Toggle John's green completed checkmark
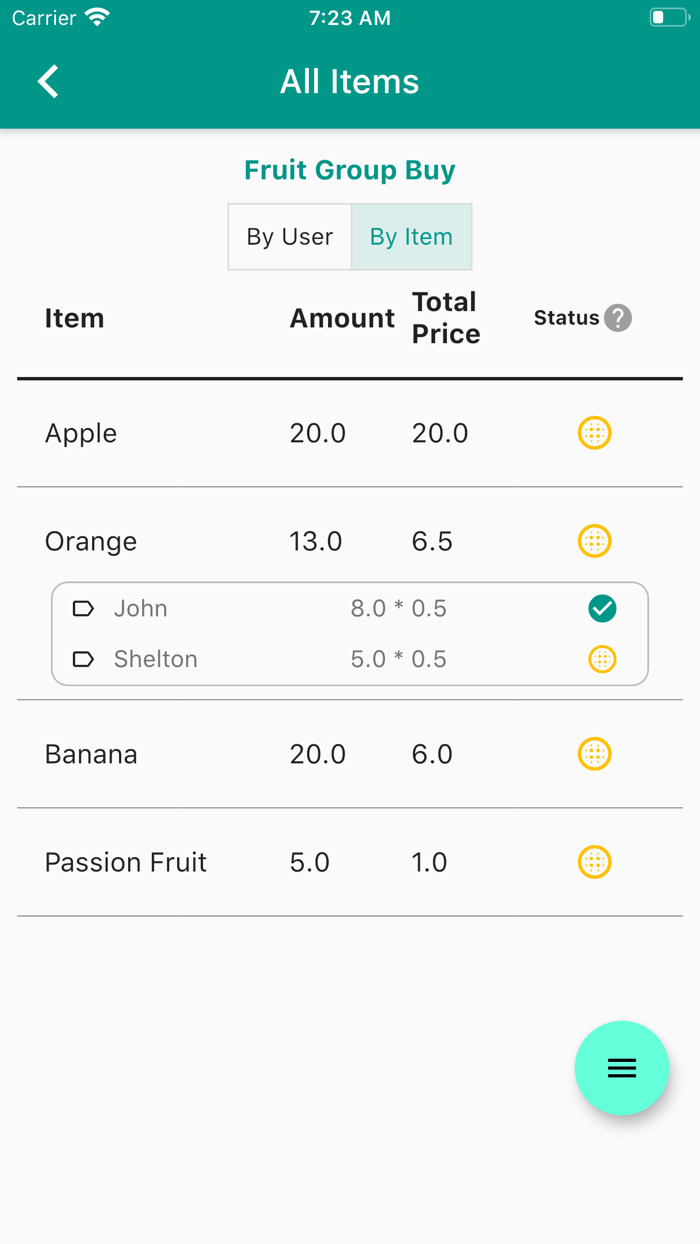Image resolution: width=700 pixels, height=1244 pixels. pos(602,608)
